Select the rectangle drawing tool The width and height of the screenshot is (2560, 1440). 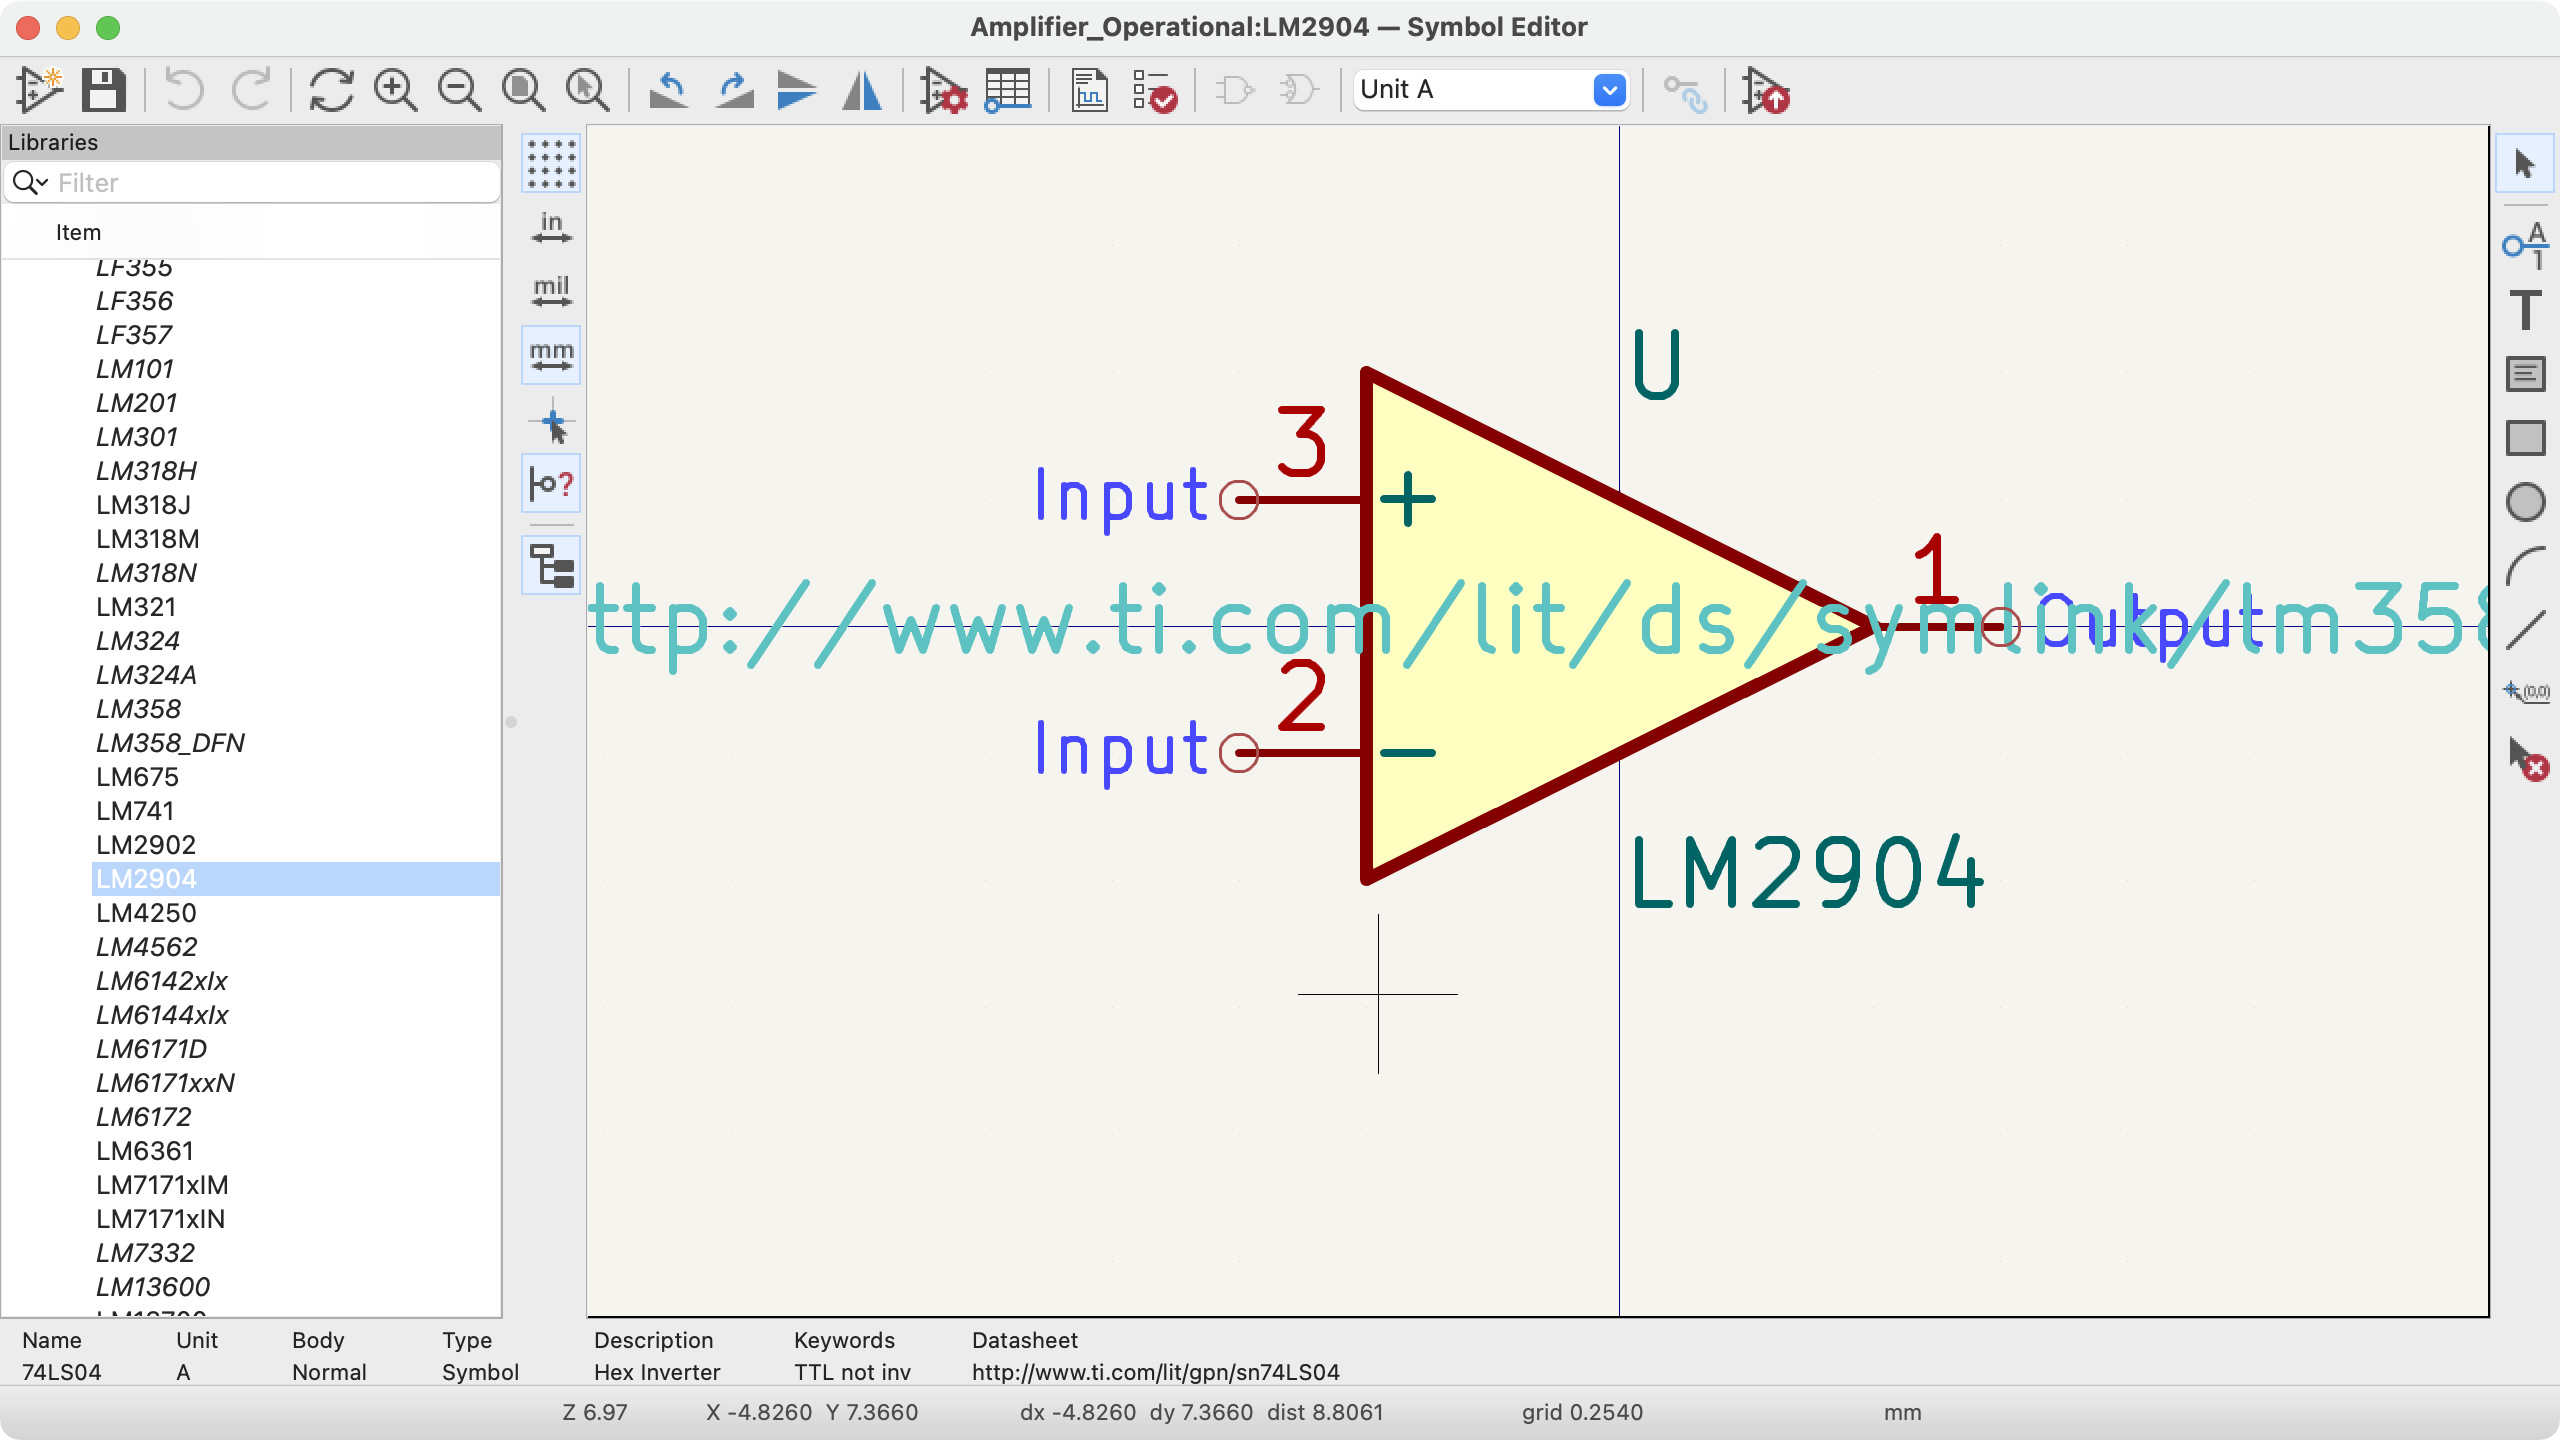tap(2525, 437)
